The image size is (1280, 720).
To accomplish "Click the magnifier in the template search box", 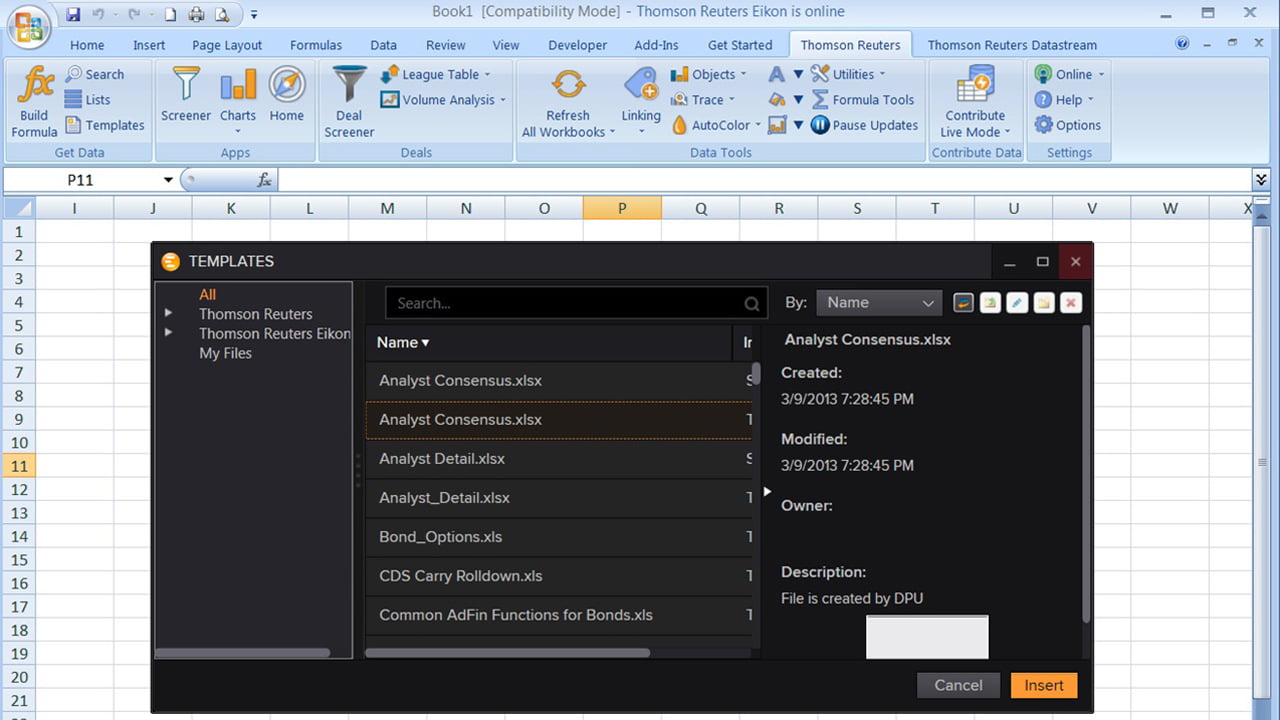I will pyautogui.click(x=752, y=304).
